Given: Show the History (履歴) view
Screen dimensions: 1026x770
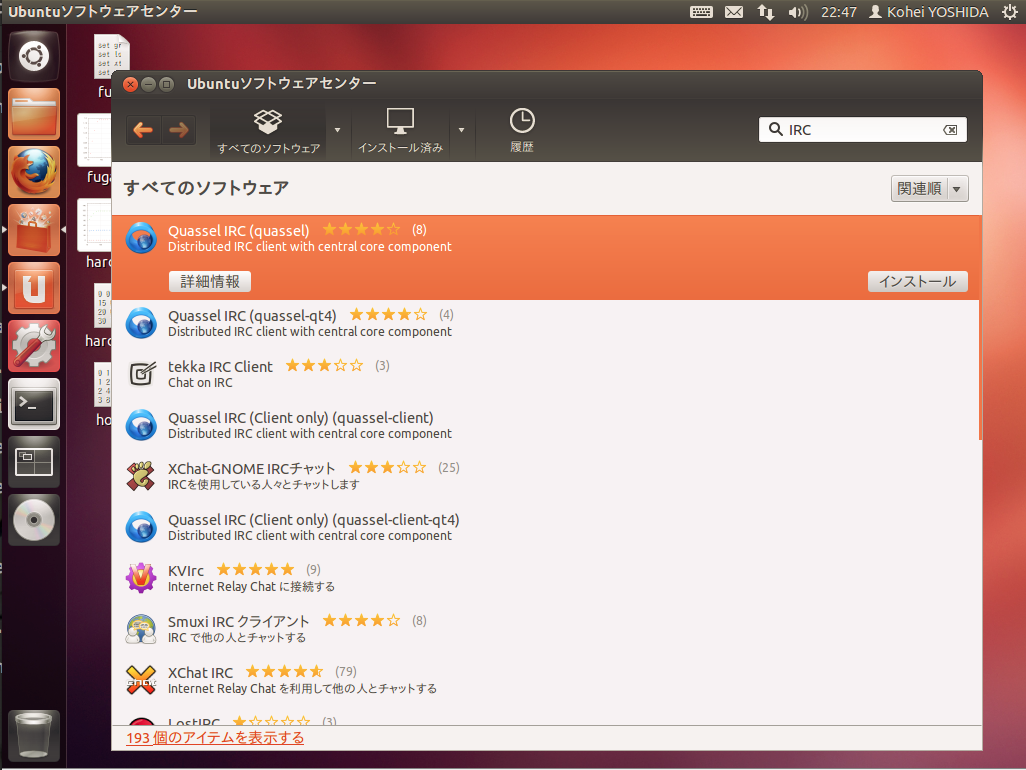Looking at the screenshot, I should click(521, 131).
